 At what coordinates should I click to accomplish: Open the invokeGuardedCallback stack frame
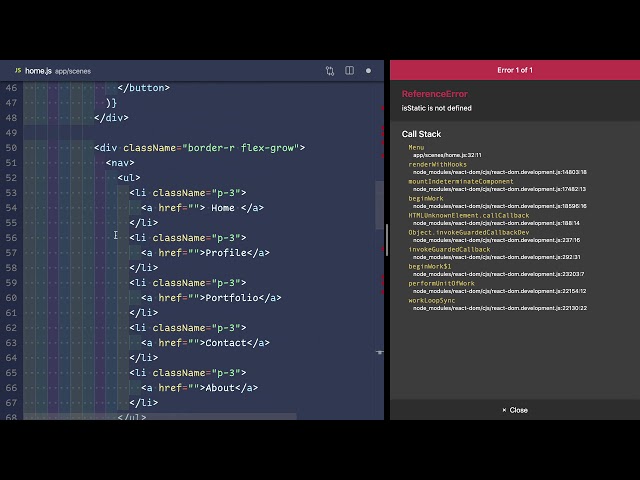[x=449, y=249]
